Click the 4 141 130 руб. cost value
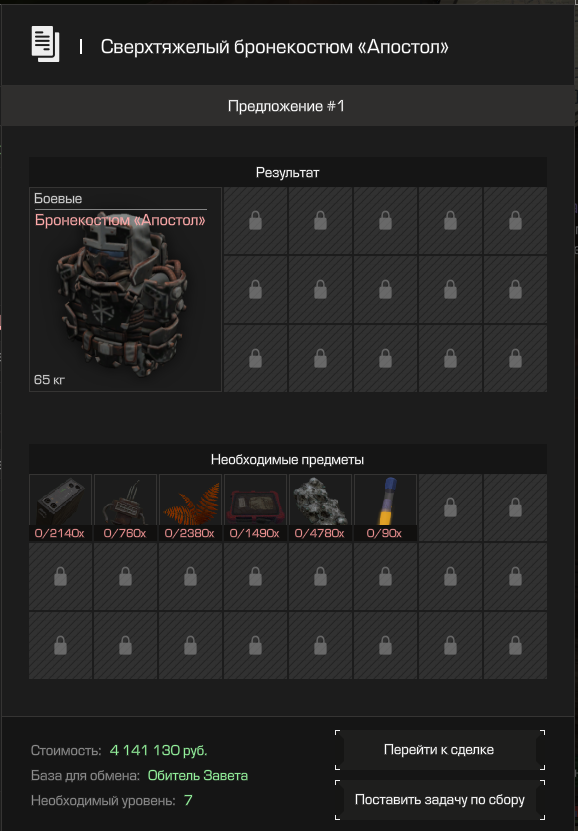 point(158,750)
